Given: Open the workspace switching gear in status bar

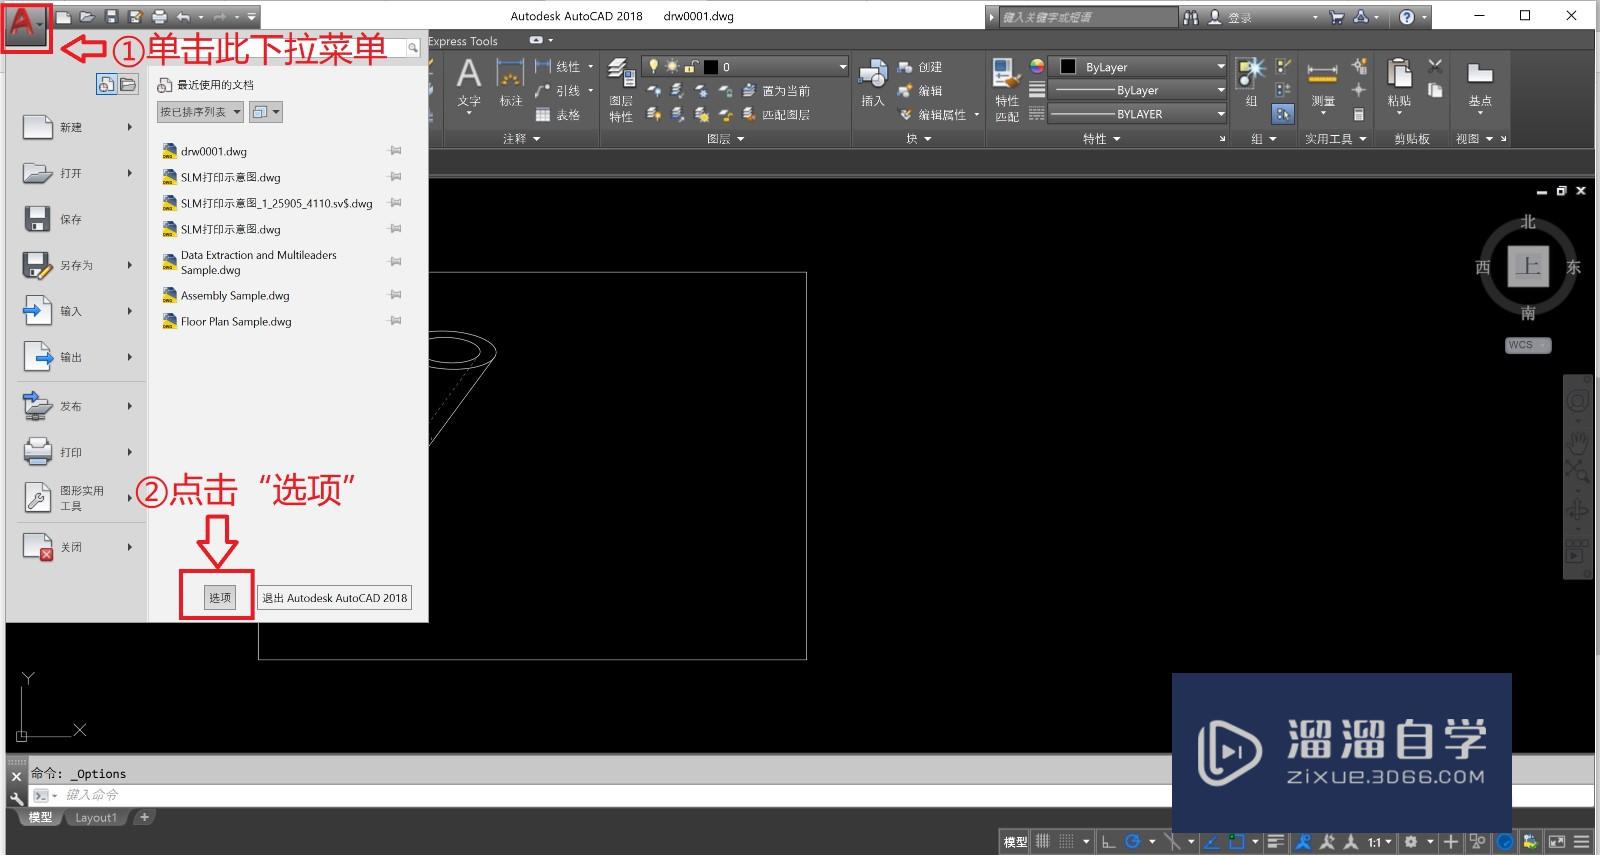Looking at the screenshot, I should click(1411, 842).
